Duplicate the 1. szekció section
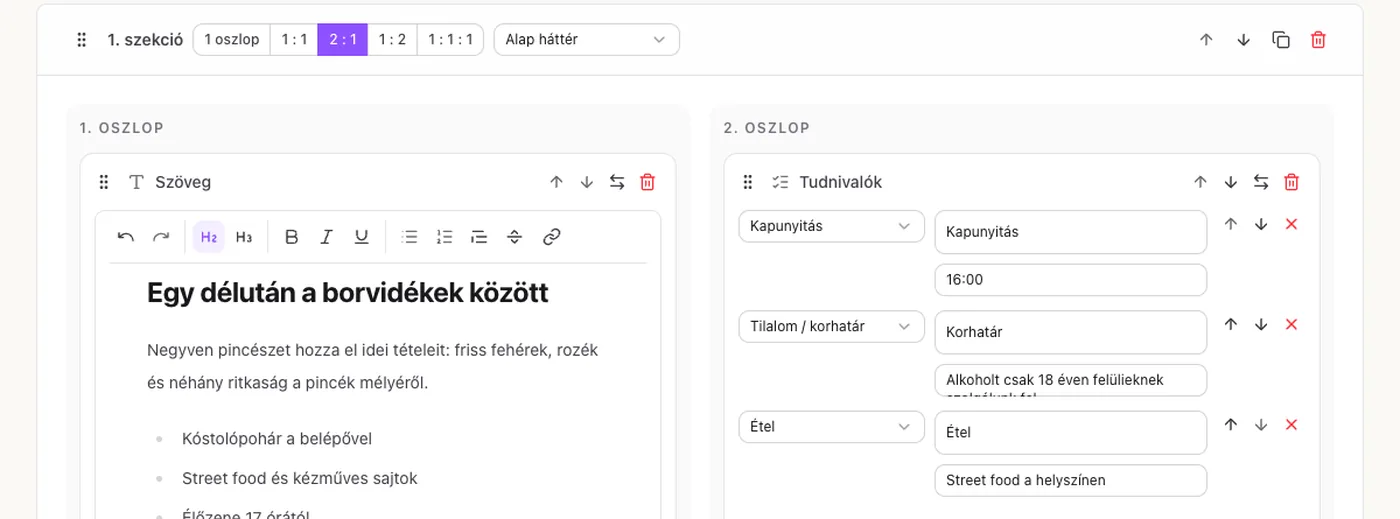The image size is (1400, 519). 1281,40
